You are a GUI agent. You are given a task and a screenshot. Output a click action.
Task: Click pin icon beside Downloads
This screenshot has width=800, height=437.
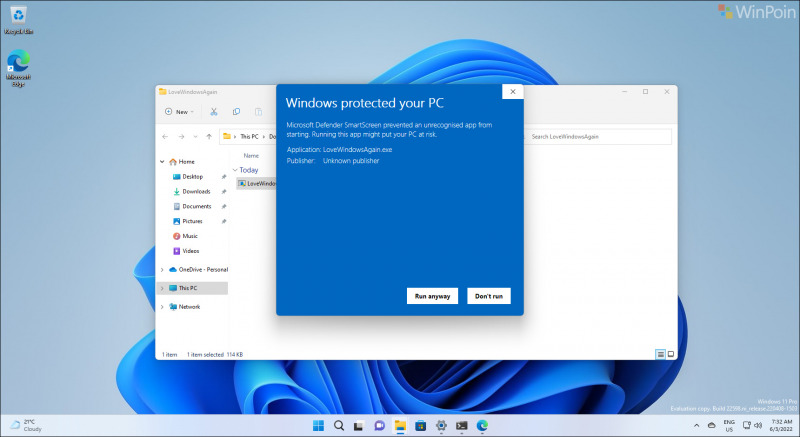pyautogui.click(x=223, y=191)
